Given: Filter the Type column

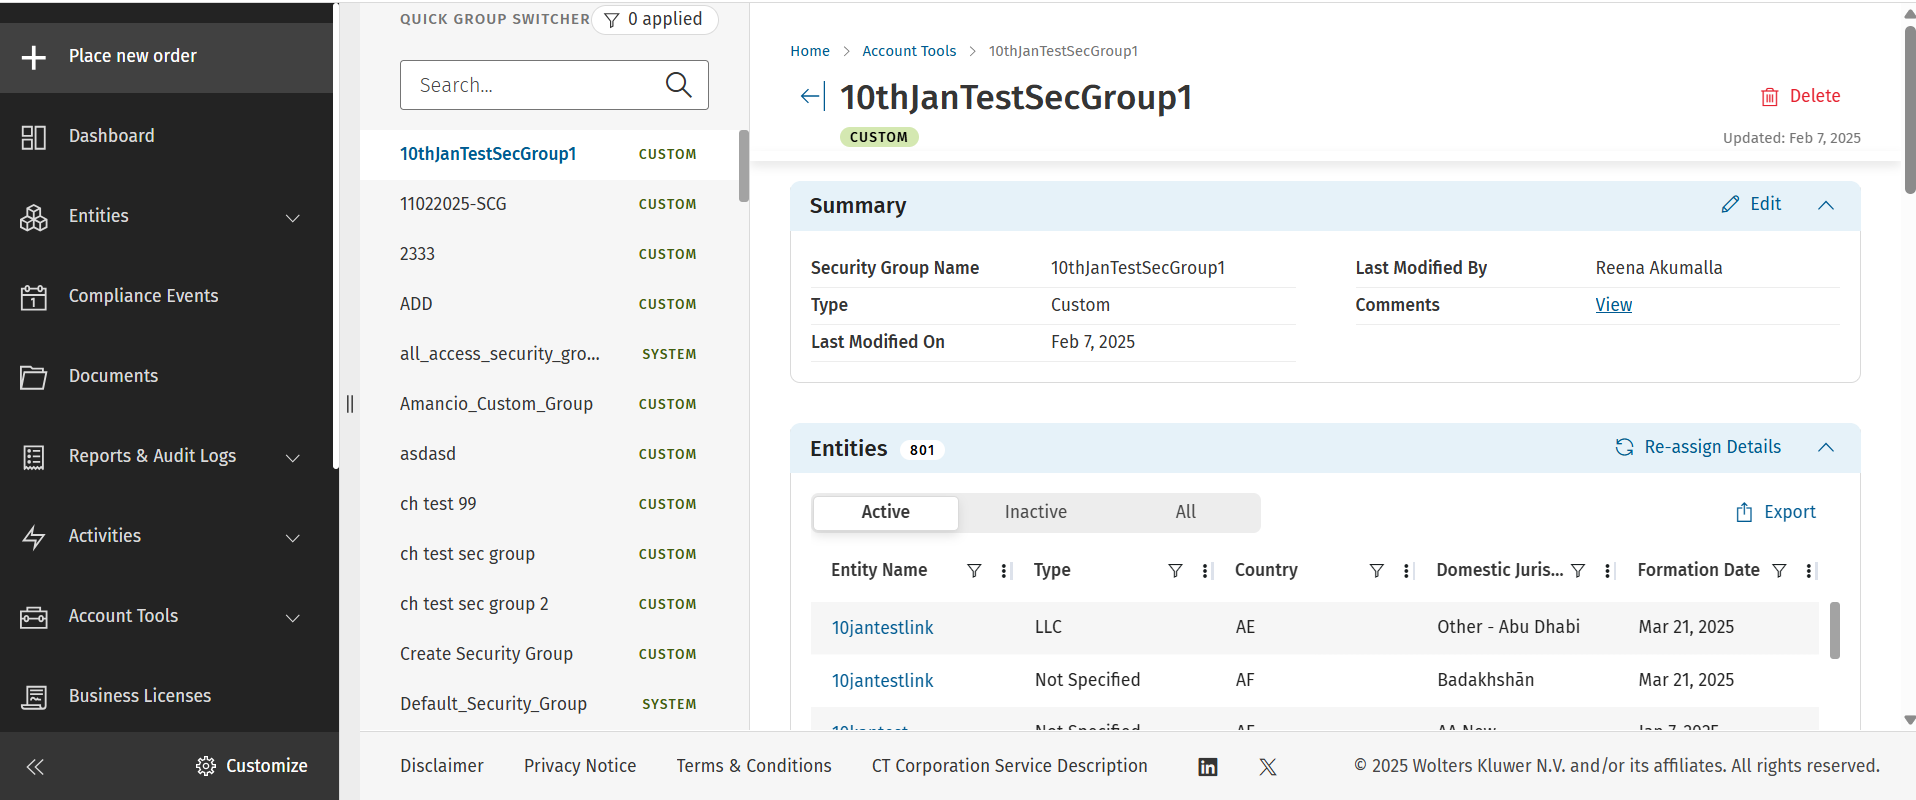Looking at the screenshot, I should [x=1176, y=570].
